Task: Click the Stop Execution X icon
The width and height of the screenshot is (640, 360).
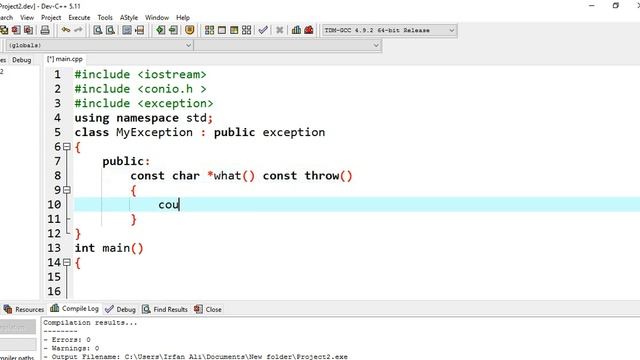Action: tap(280, 30)
